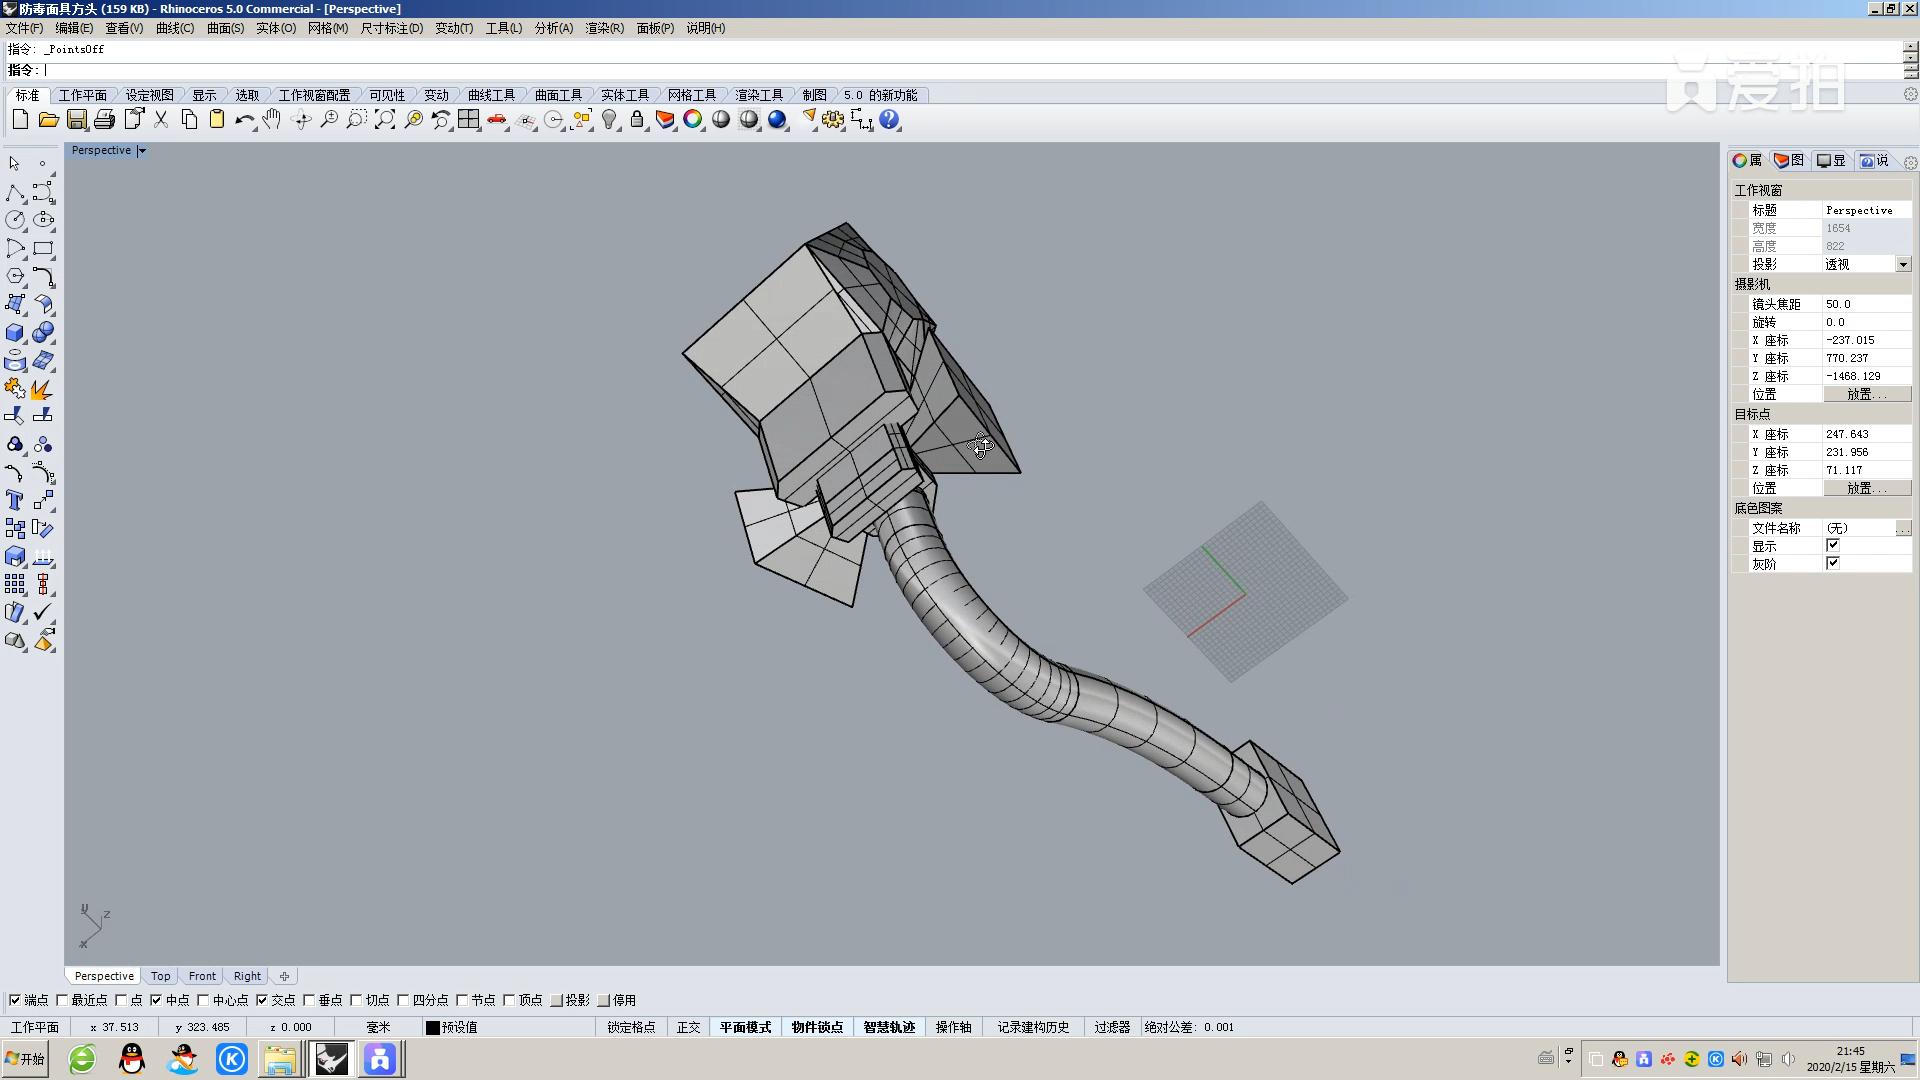Select the polyline tool in sidebar

click(x=15, y=192)
